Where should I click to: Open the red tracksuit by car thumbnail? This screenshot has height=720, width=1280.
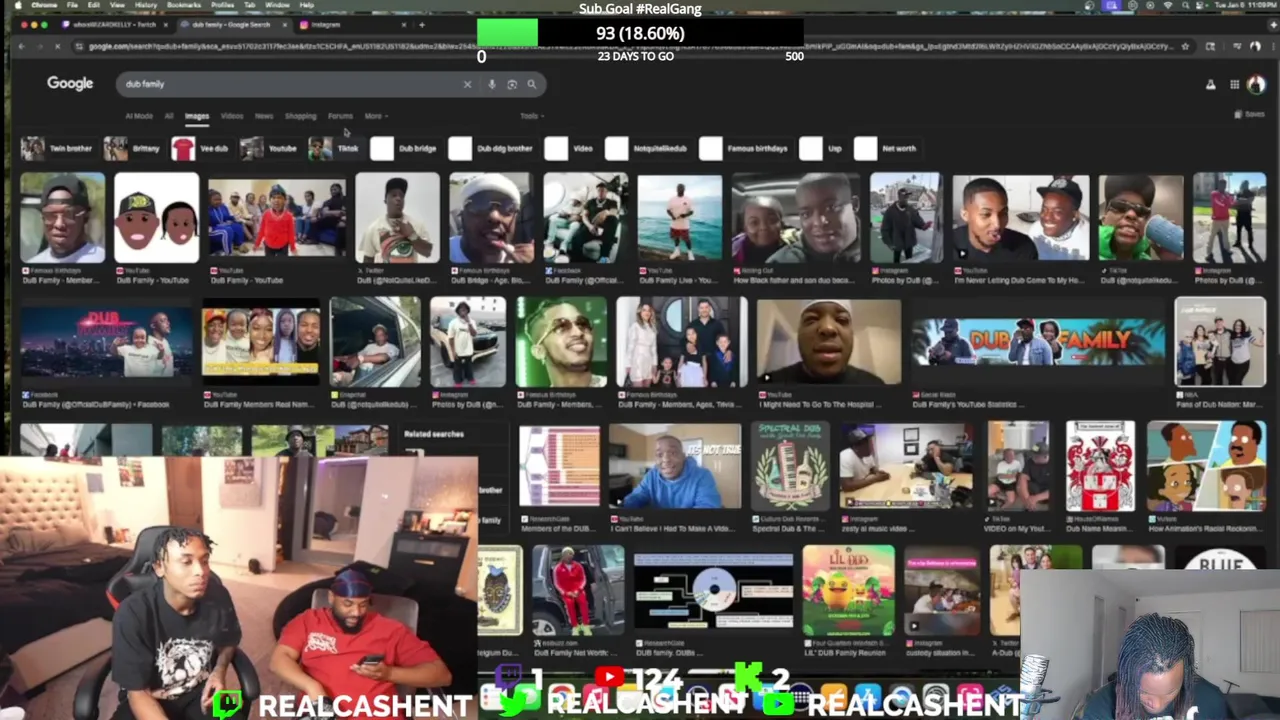[578, 590]
